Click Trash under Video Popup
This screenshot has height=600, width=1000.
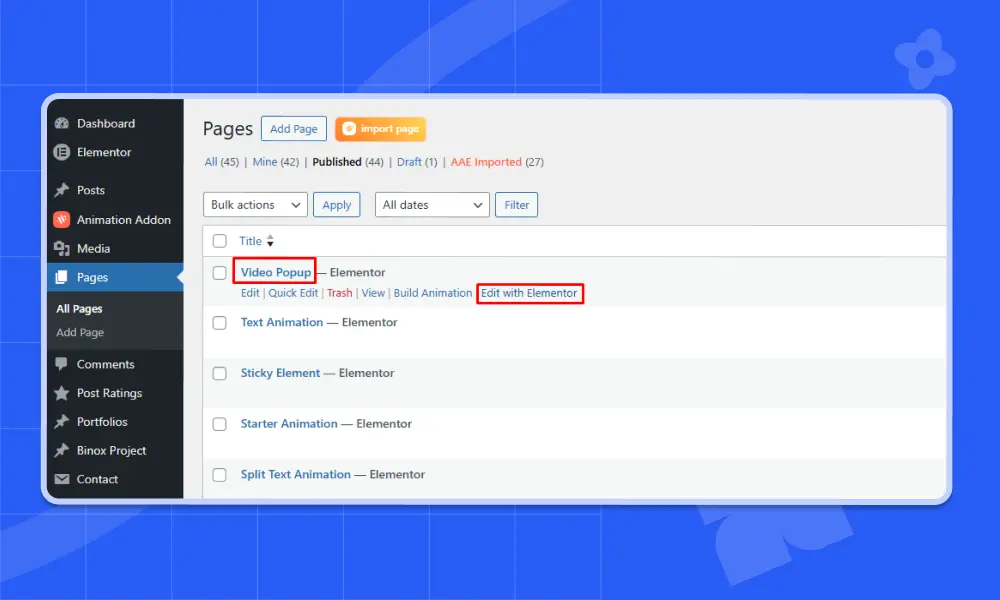[339, 293]
